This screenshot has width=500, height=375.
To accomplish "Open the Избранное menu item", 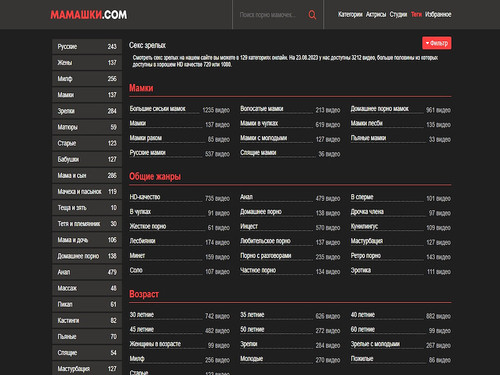I will (438, 14).
